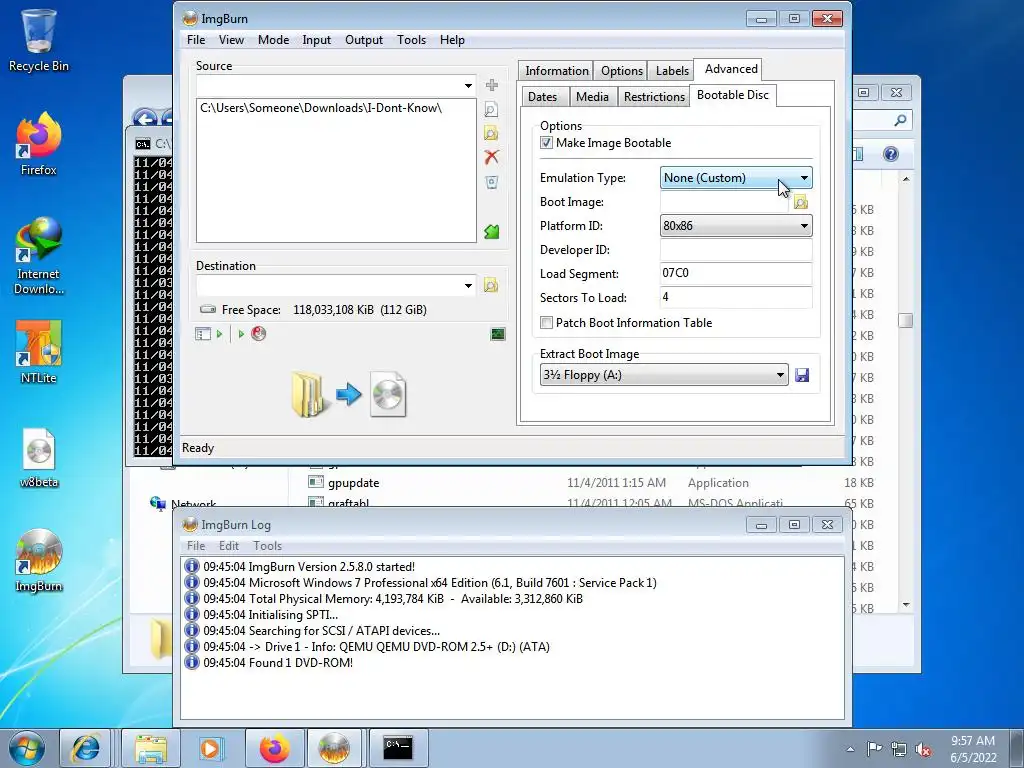This screenshot has height=768, width=1024.
Task: Open ImgBurn desktop shortcut
Action: 39,561
